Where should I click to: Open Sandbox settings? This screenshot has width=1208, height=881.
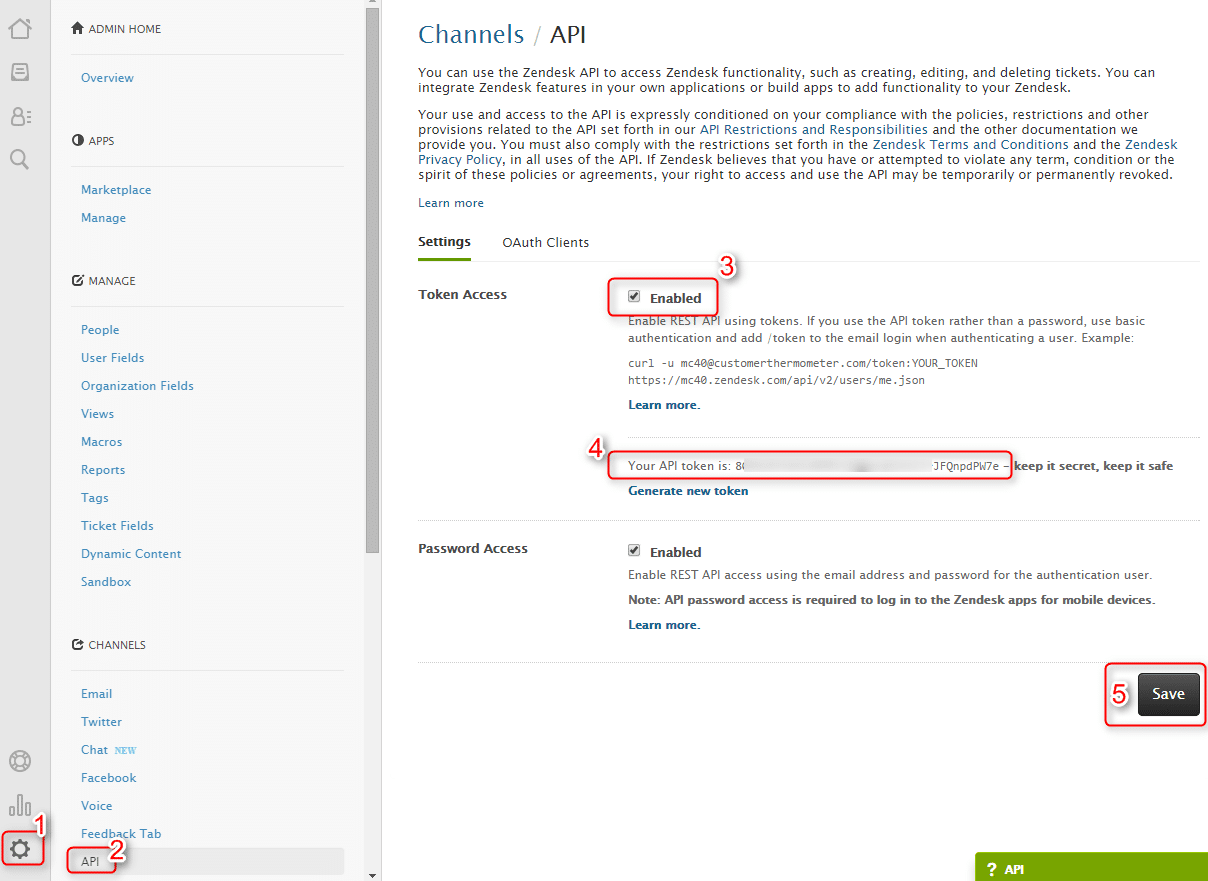106,582
